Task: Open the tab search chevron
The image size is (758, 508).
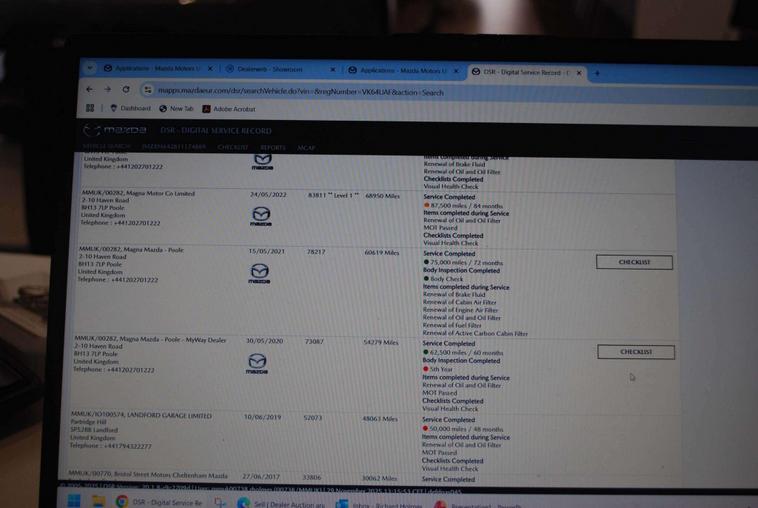Action: tap(89, 69)
